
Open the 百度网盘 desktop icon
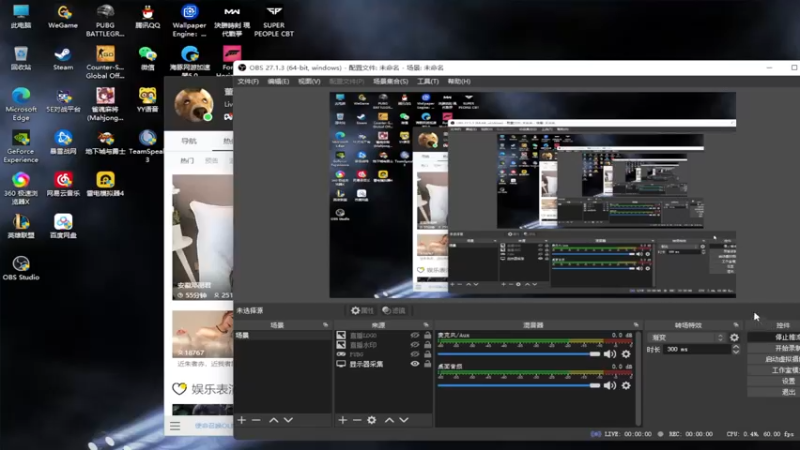[x=63, y=226]
